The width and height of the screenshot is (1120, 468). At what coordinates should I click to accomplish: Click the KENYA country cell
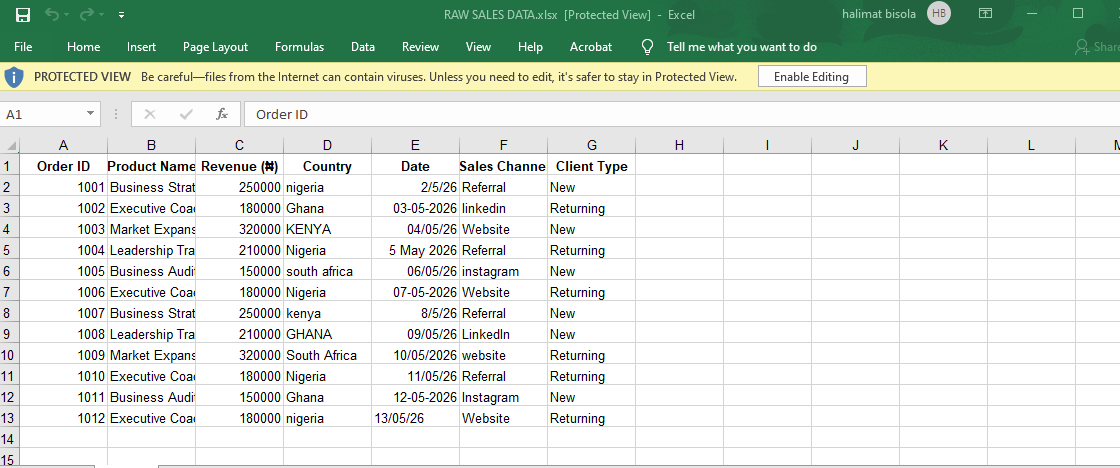pyautogui.click(x=327, y=229)
